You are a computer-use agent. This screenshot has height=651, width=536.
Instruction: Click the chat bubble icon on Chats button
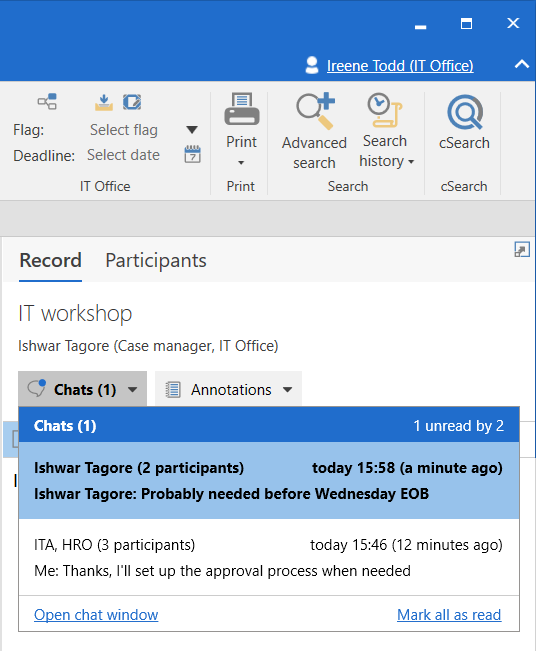coord(37,389)
